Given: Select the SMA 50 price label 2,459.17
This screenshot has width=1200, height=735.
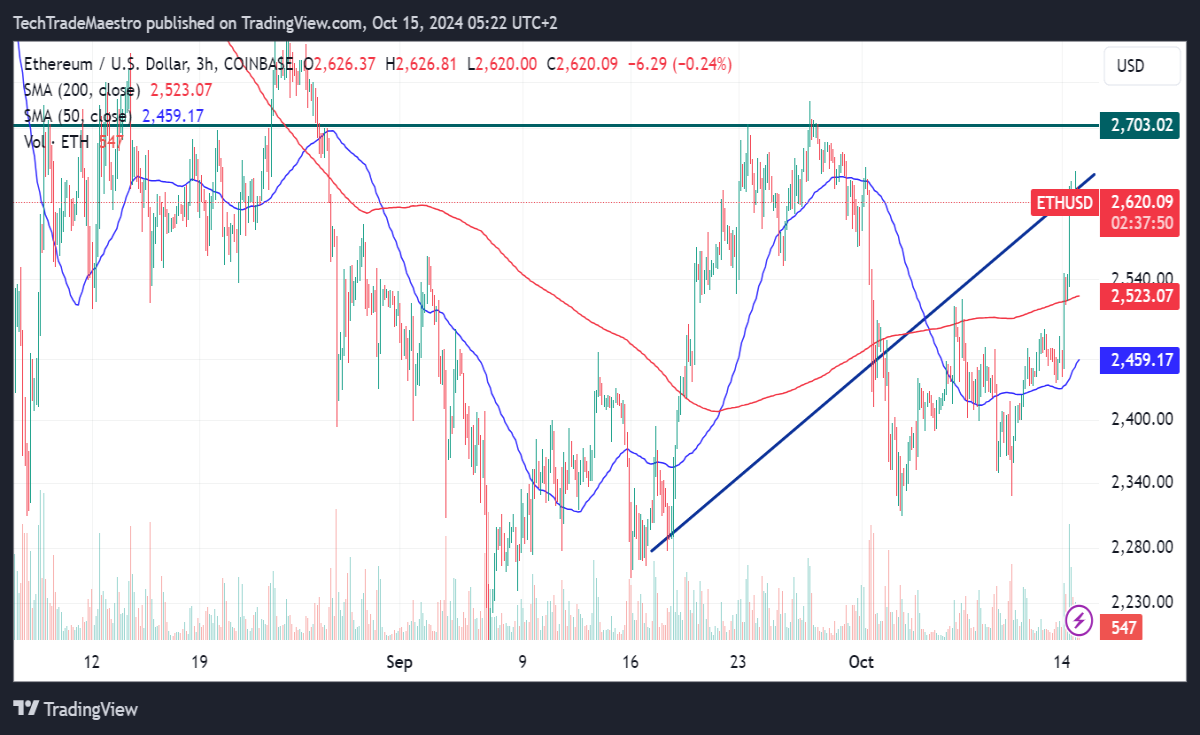Looking at the screenshot, I should coord(1141,360).
